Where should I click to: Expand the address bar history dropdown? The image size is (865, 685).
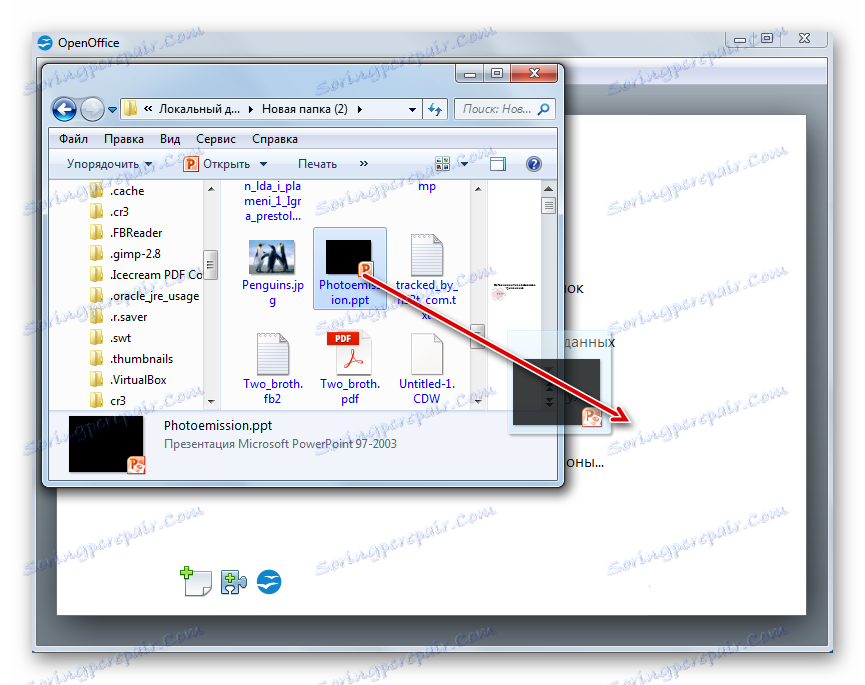click(412, 110)
